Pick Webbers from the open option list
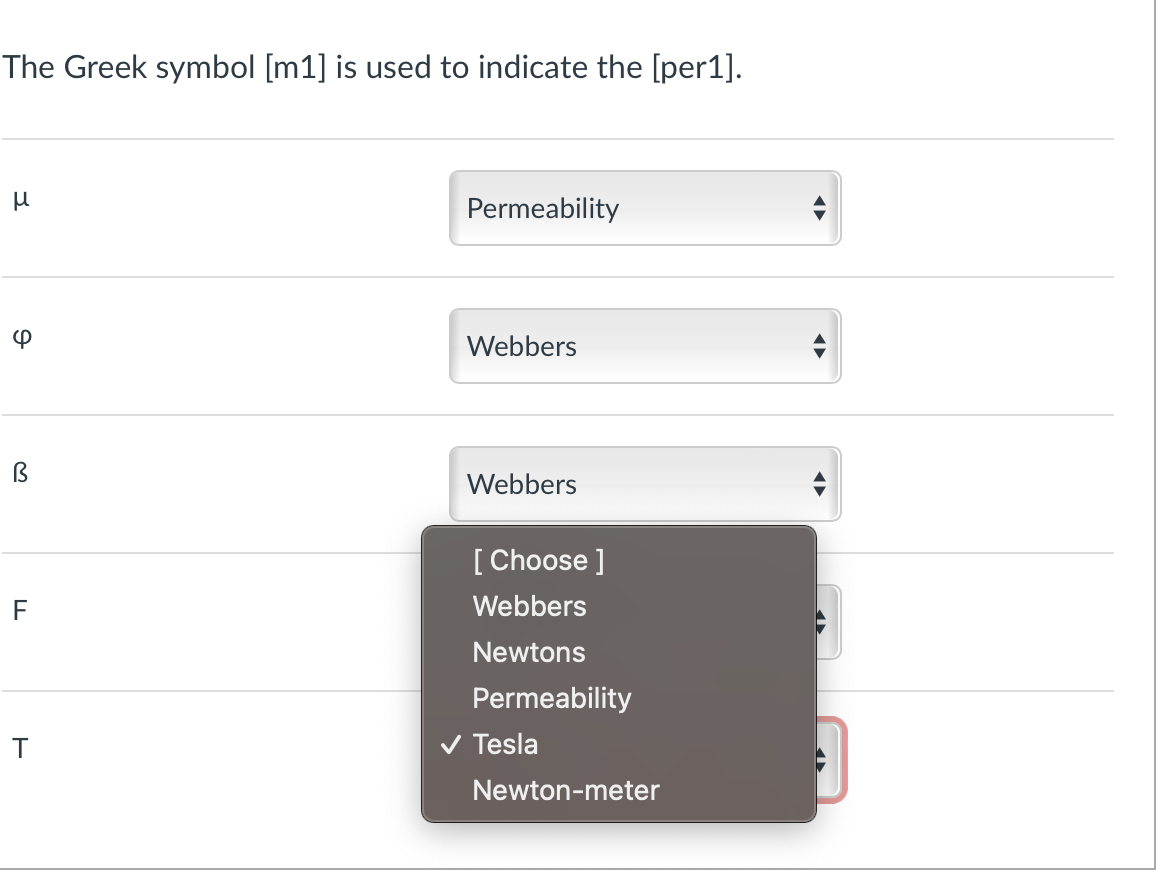 click(x=529, y=606)
